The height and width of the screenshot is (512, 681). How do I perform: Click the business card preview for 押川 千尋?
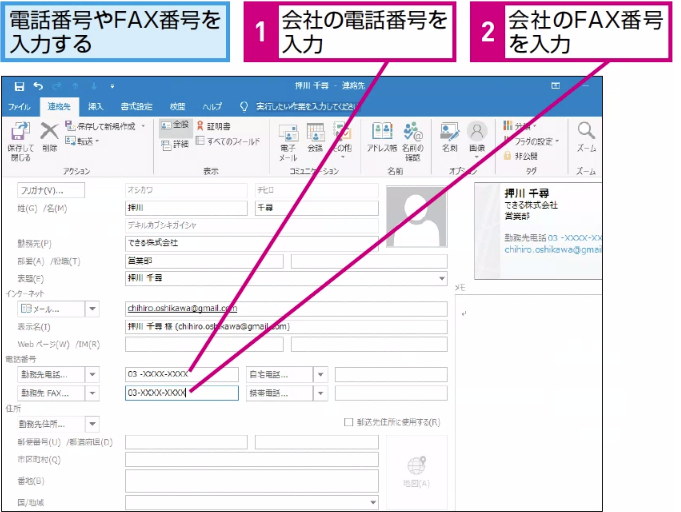point(538,231)
